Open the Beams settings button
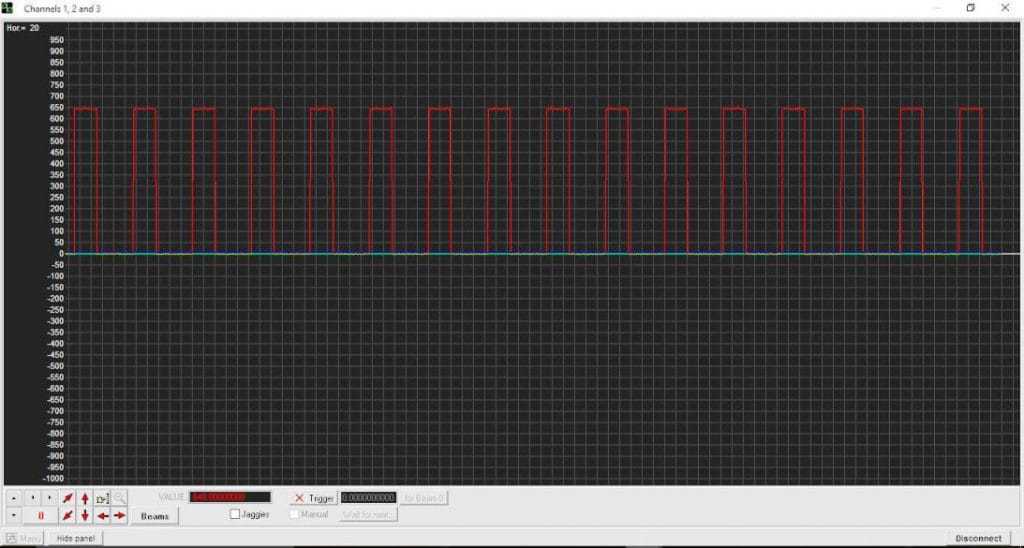Image resolution: width=1024 pixels, height=548 pixels. click(155, 516)
